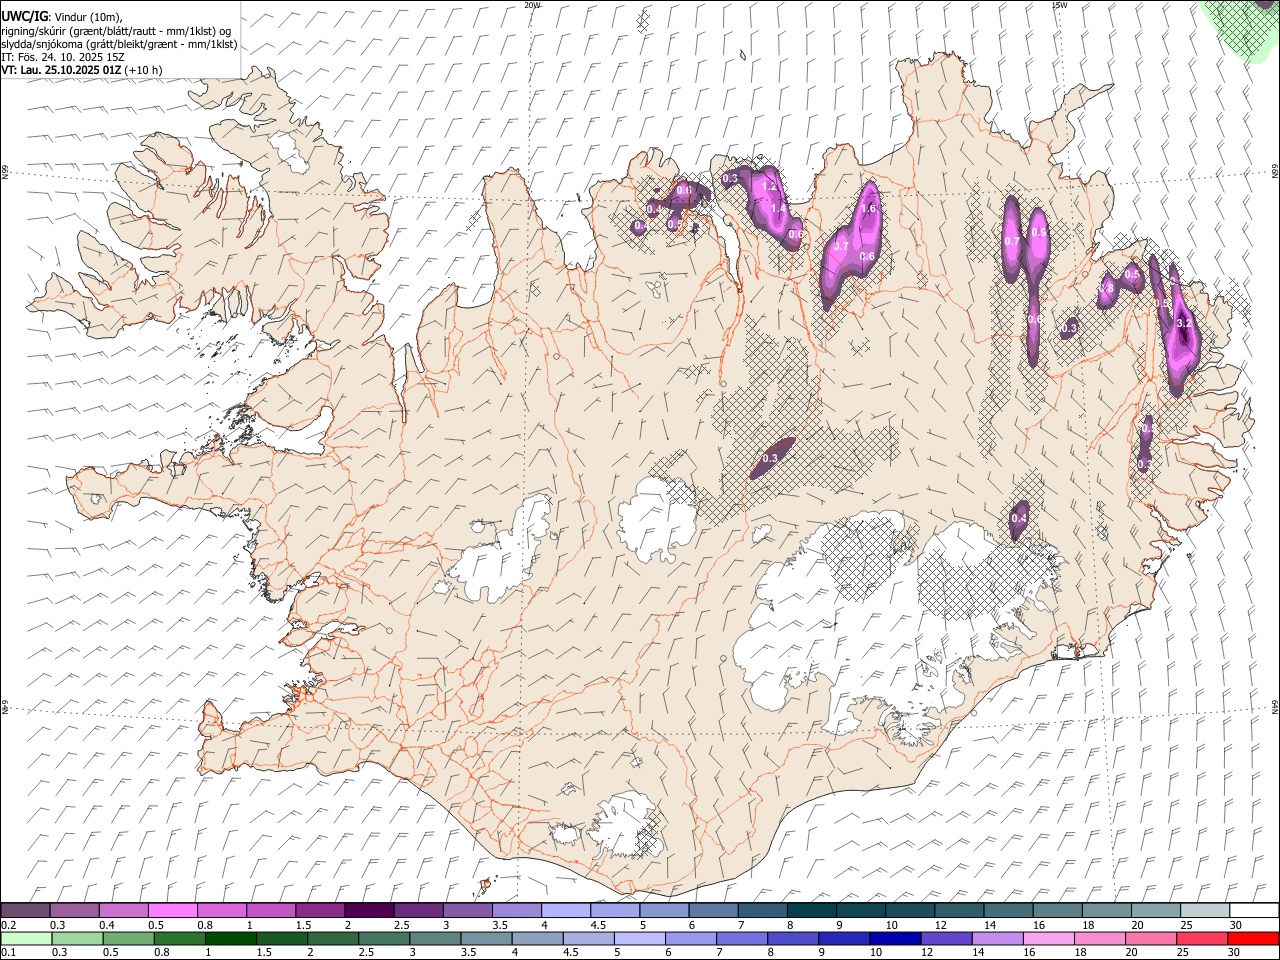The width and height of the screenshot is (1280, 960).
Task: Click the 1.6 snowfall value label
Action: pyautogui.click(x=868, y=209)
